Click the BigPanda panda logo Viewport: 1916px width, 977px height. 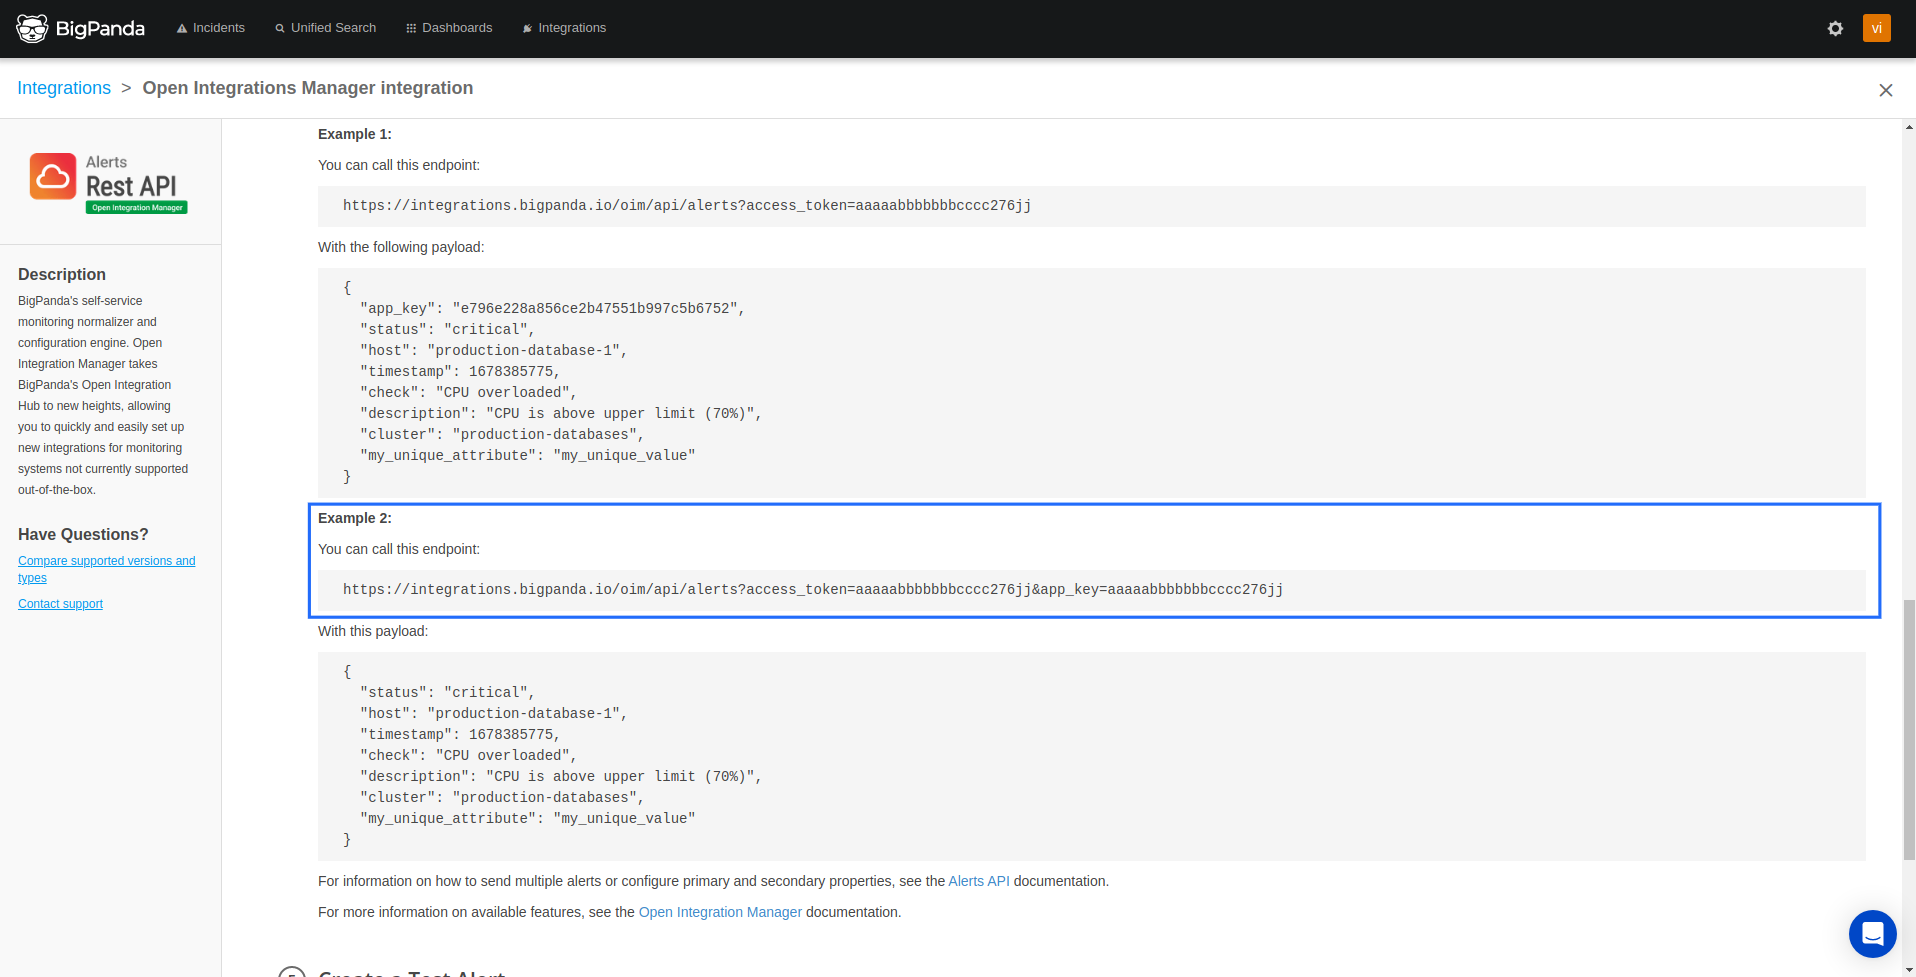33,28
